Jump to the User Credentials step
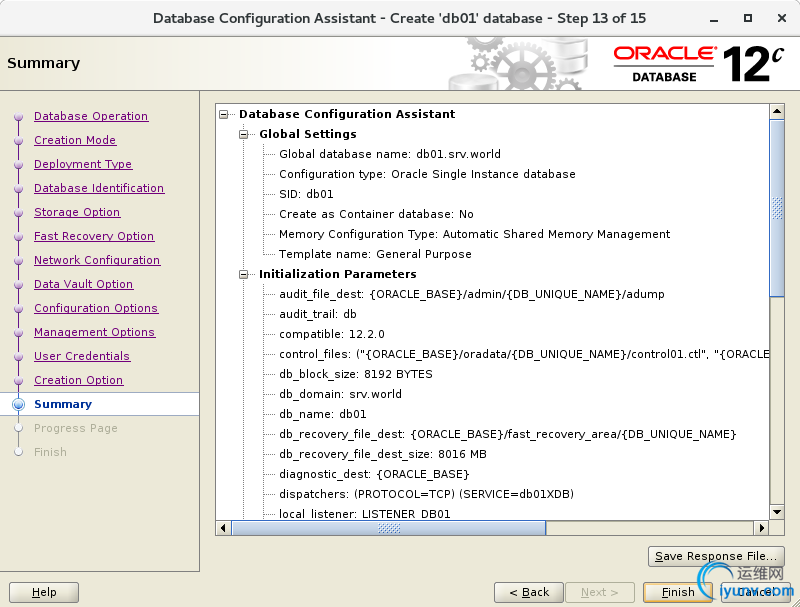Image resolution: width=800 pixels, height=607 pixels. coord(82,356)
